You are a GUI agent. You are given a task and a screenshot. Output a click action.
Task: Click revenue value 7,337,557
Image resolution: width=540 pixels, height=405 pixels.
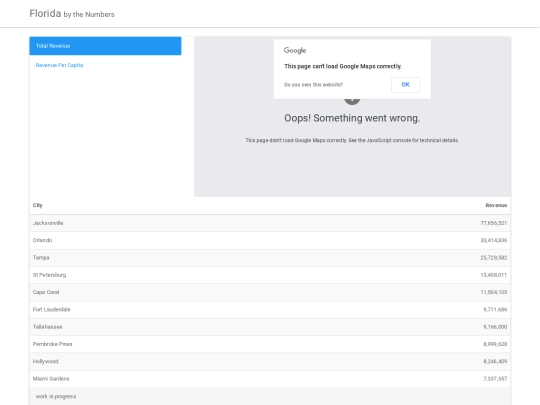[495, 378]
